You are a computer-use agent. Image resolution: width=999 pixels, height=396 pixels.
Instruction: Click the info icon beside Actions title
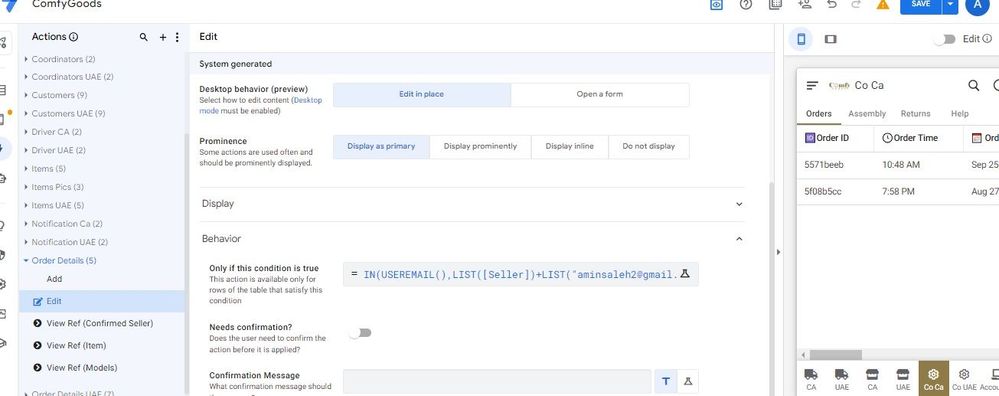pyautogui.click(x=73, y=37)
